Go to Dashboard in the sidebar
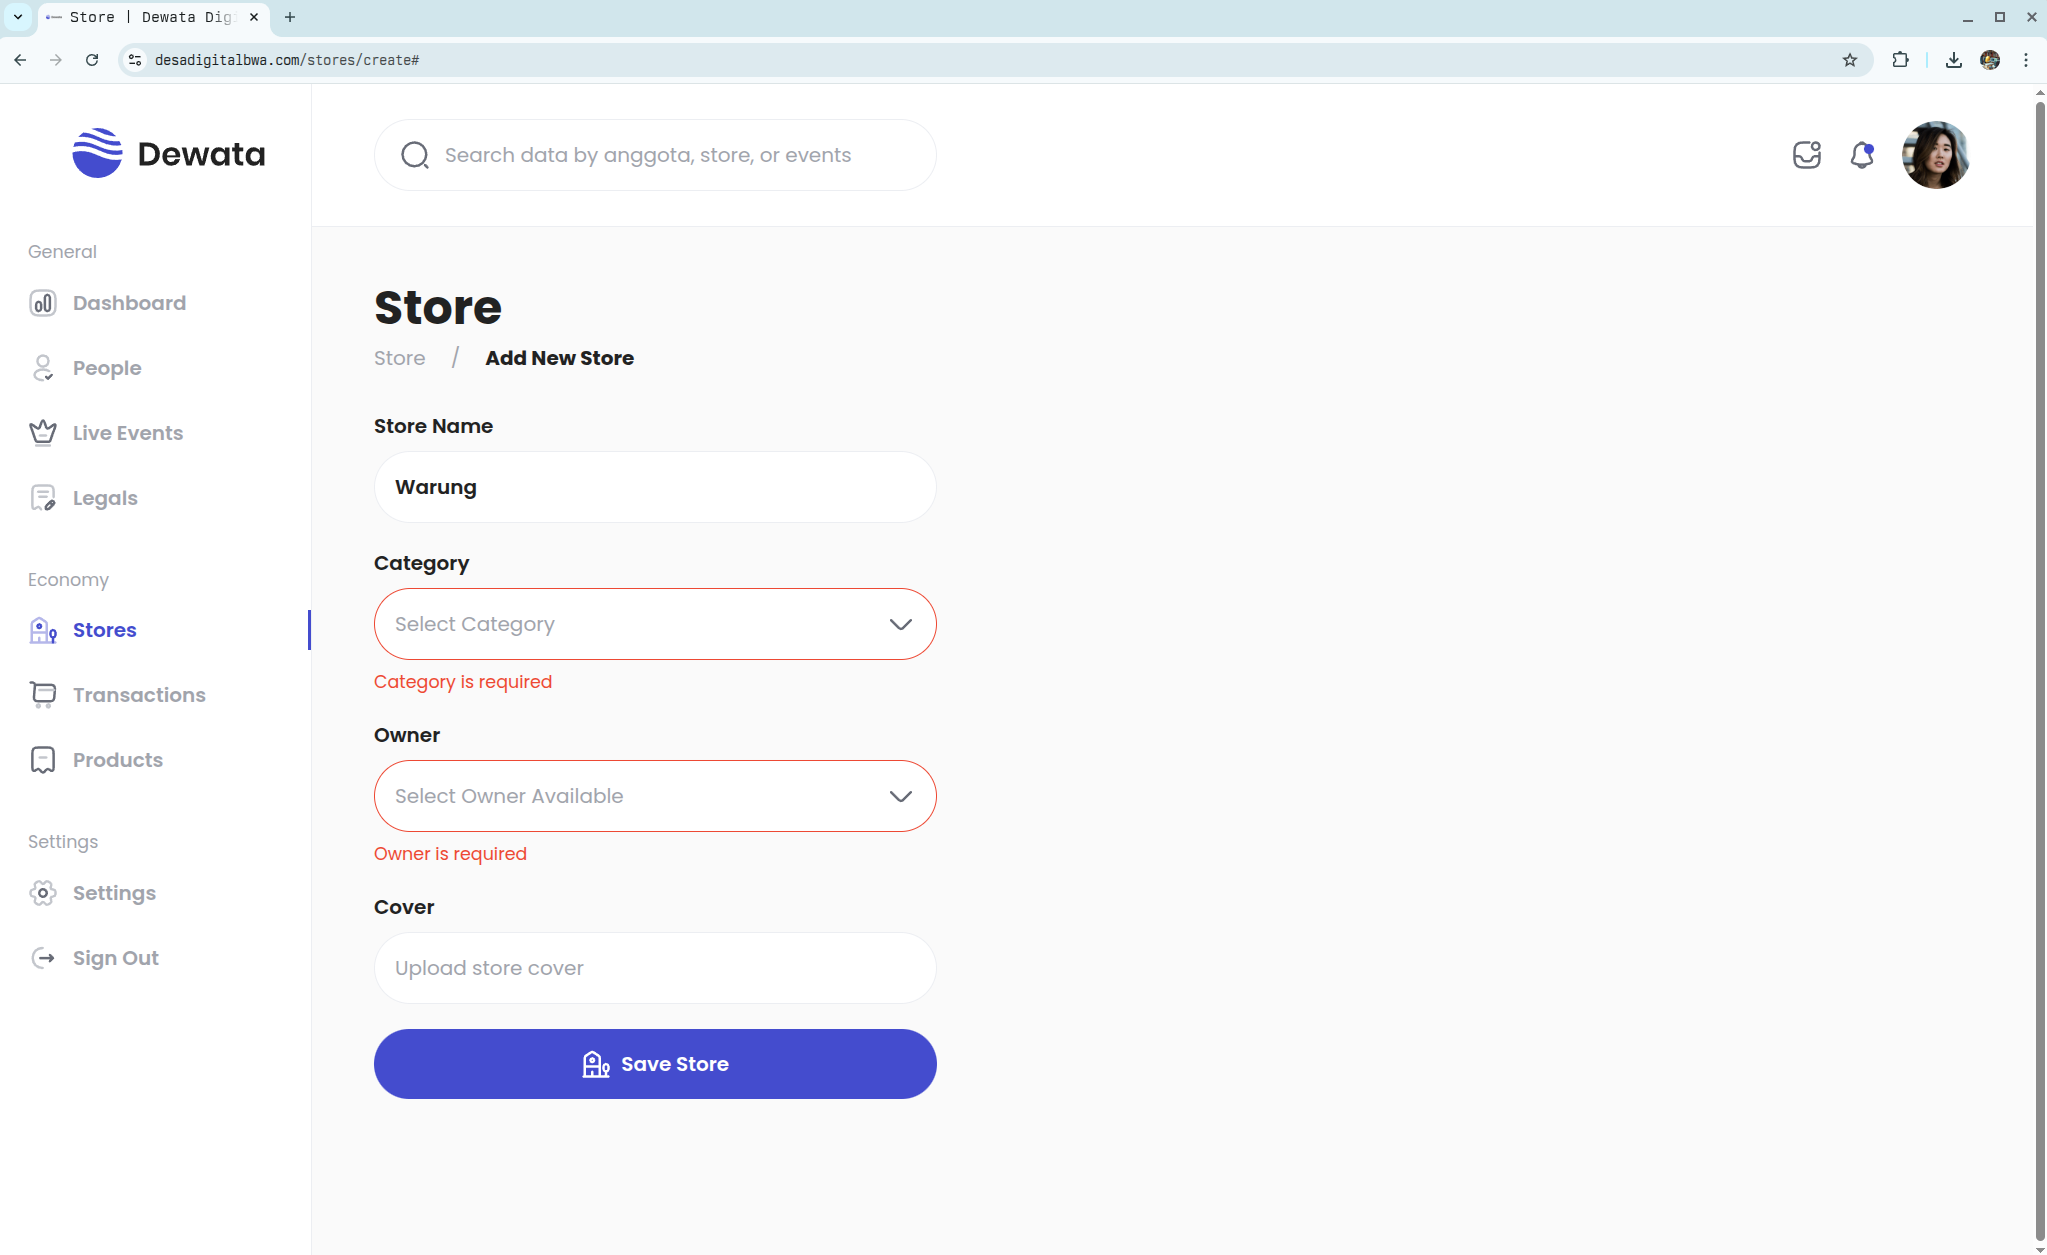Screen dimensions: 2047x1255 click(129, 303)
